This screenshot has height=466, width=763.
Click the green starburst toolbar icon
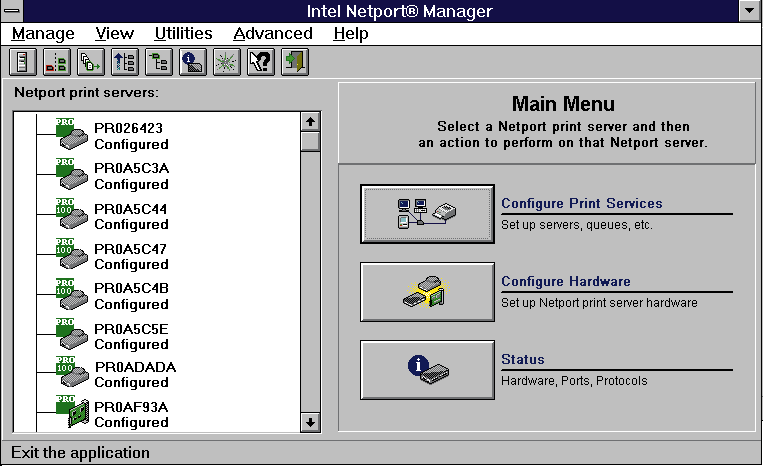[x=227, y=62]
